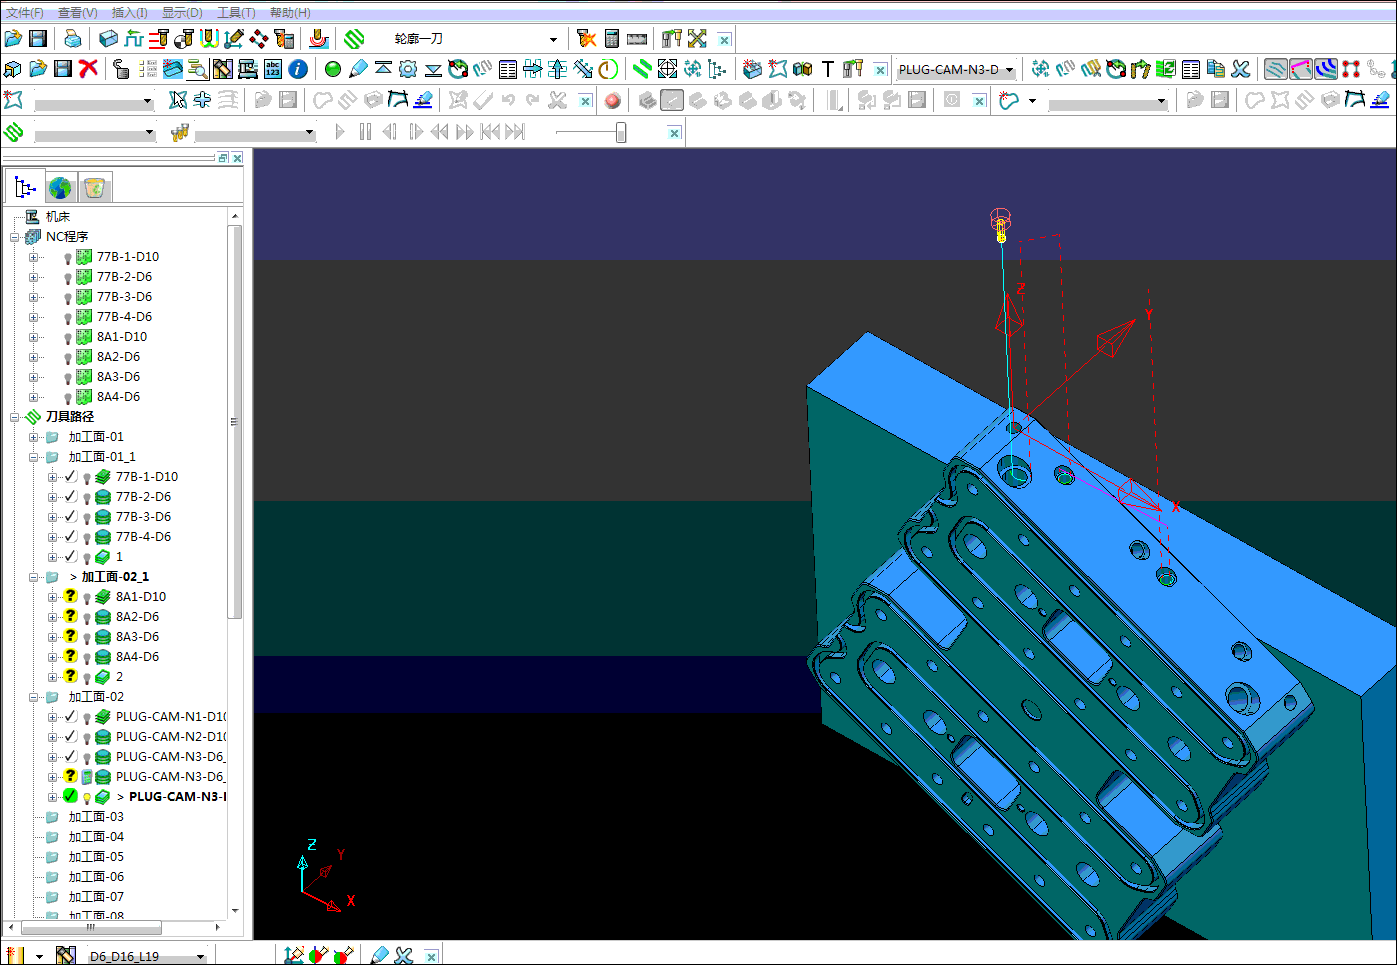Image resolution: width=1397 pixels, height=965 pixels.
Task: Toggle checkmark for 77B-1-D10 toolpath
Action: [x=71, y=476]
